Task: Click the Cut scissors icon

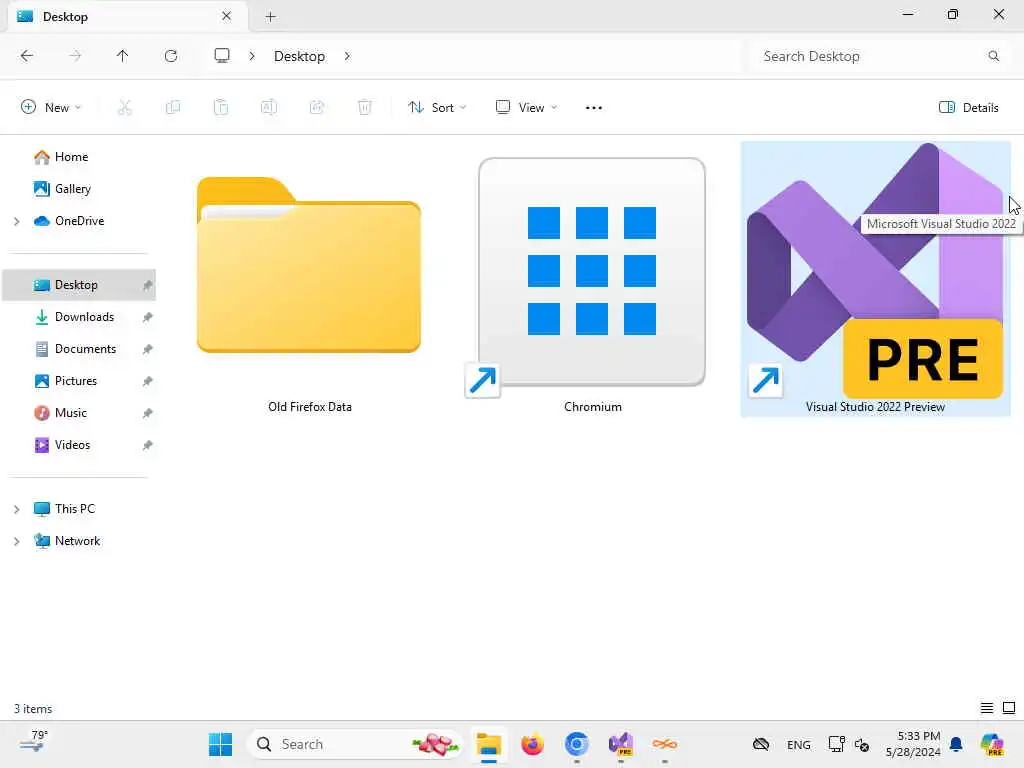Action: pyautogui.click(x=124, y=107)
